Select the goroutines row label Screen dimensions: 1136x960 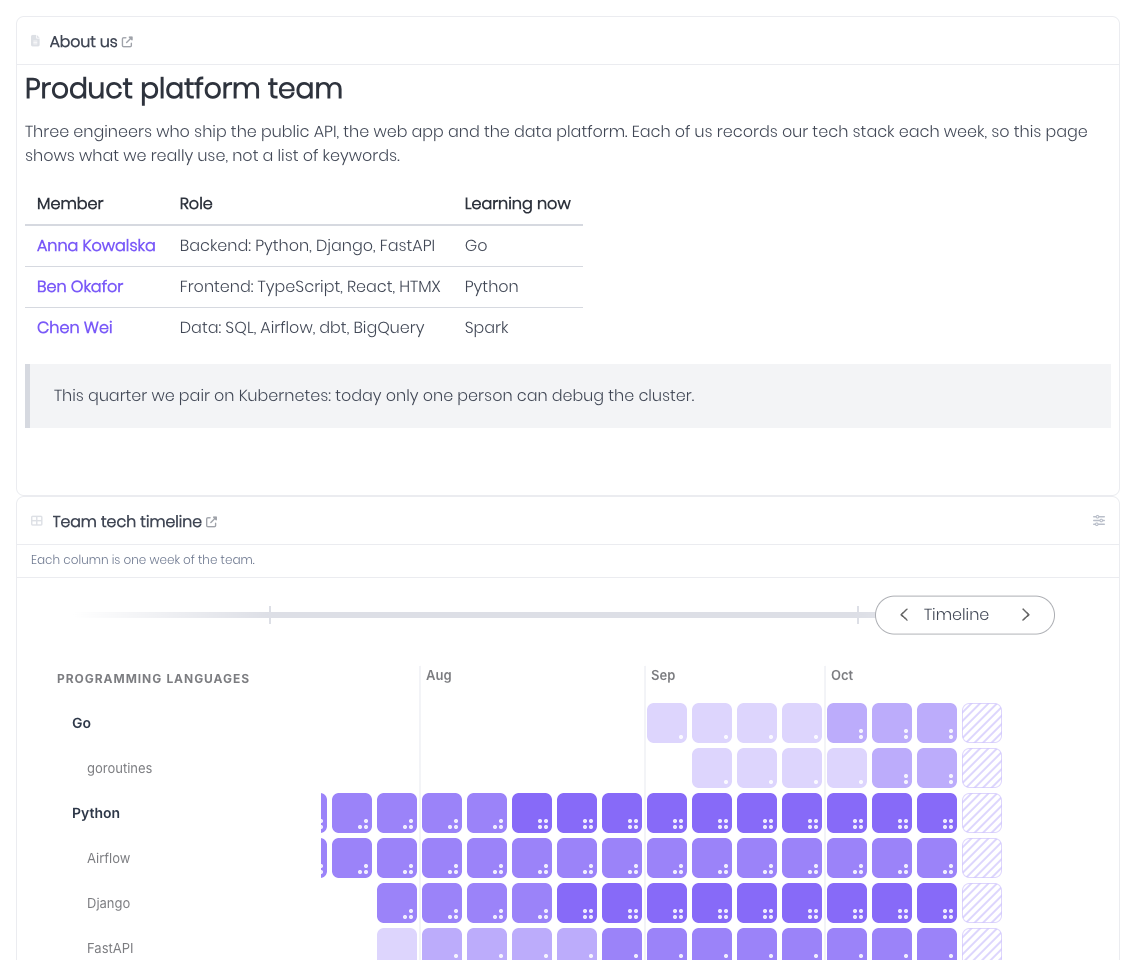coord(120,768)
